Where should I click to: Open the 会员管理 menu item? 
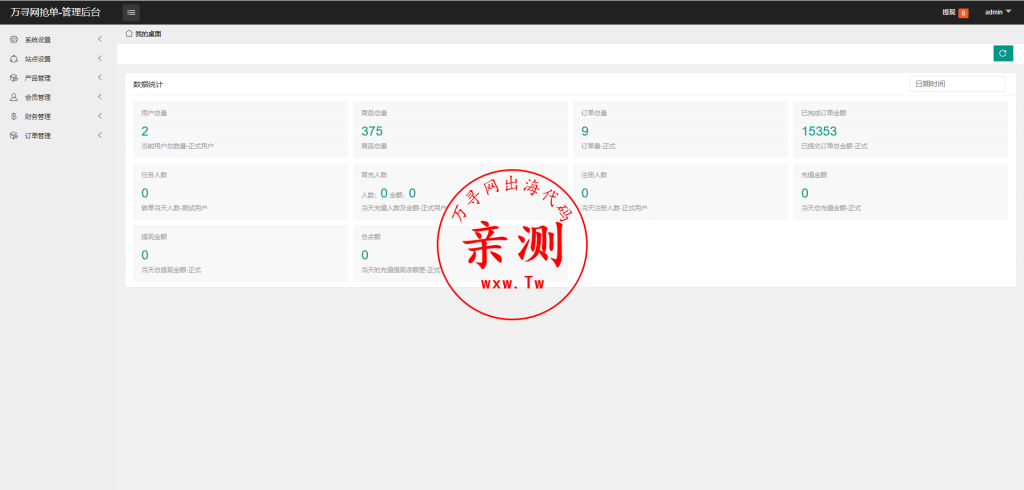pos(58,97)
